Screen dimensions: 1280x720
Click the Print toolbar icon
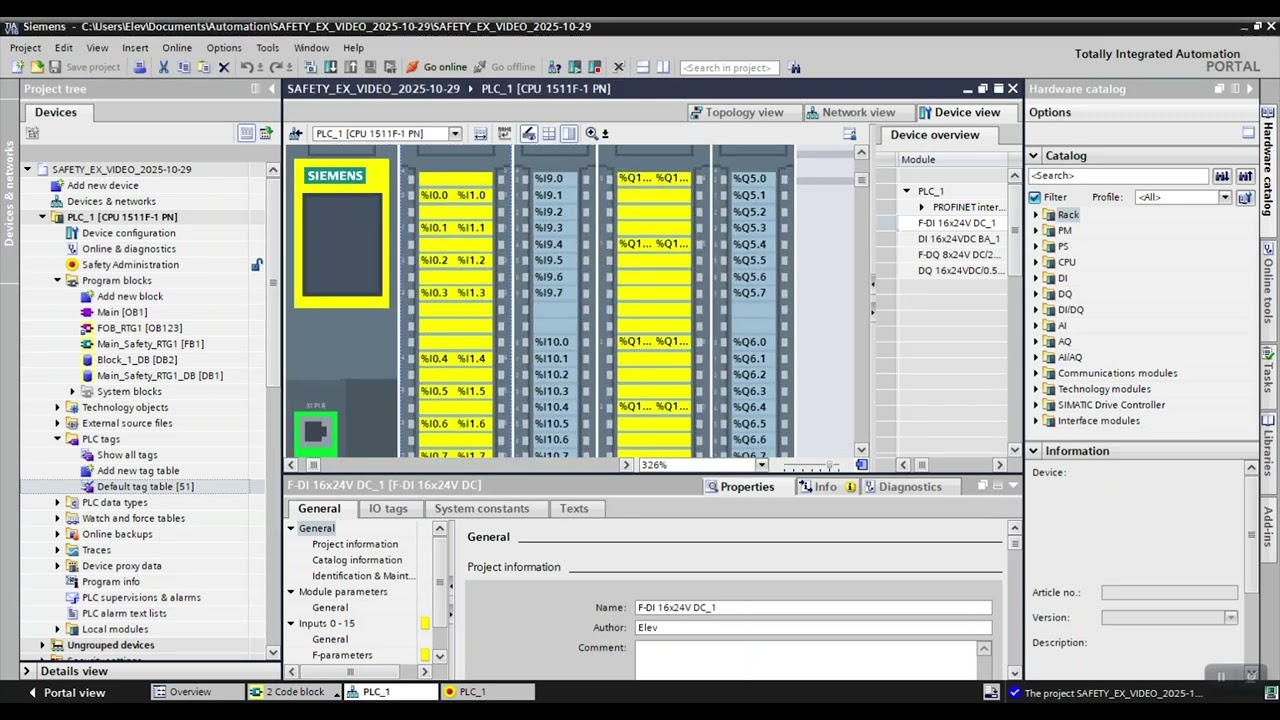[140, 67]
